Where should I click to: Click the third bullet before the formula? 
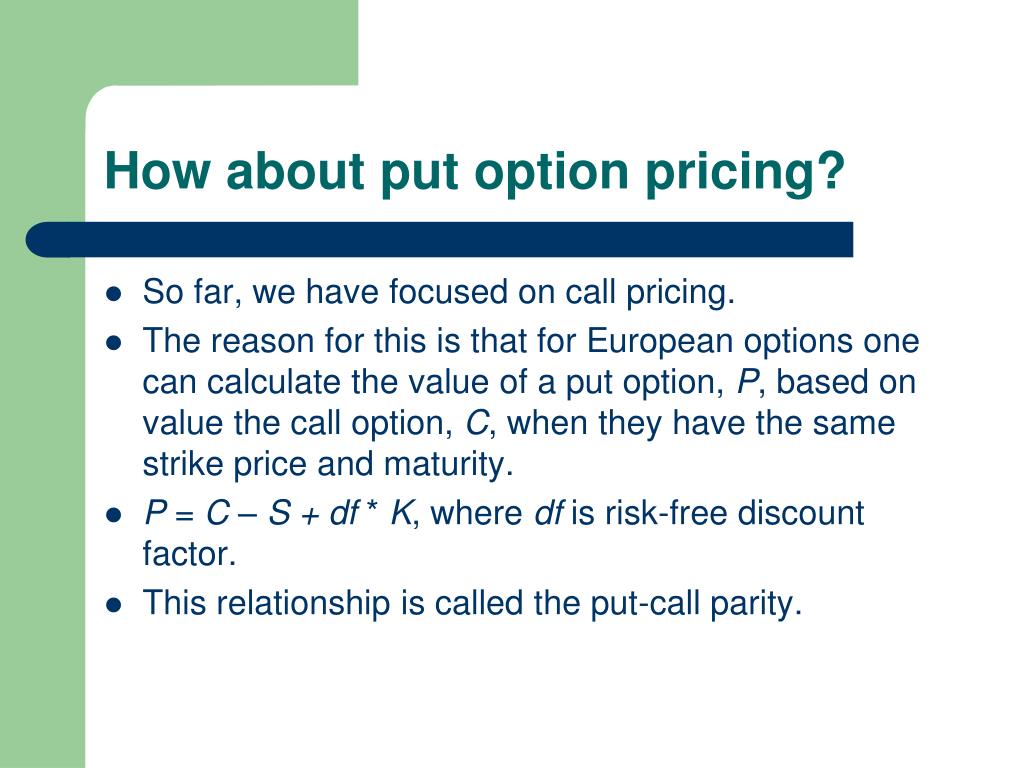tap(114, 515)
